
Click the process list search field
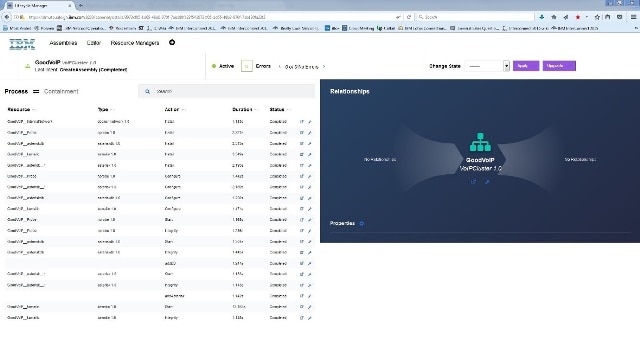[227, 91]
